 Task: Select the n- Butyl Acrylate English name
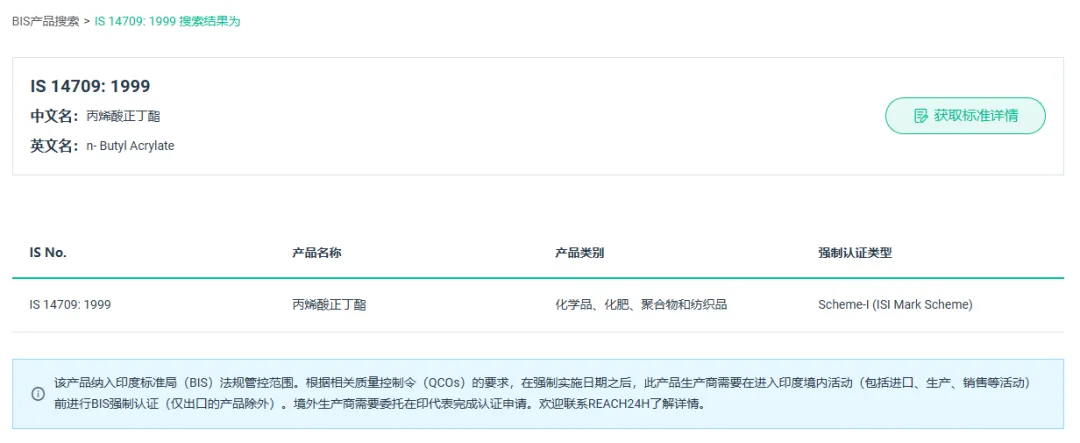(130, 146)
